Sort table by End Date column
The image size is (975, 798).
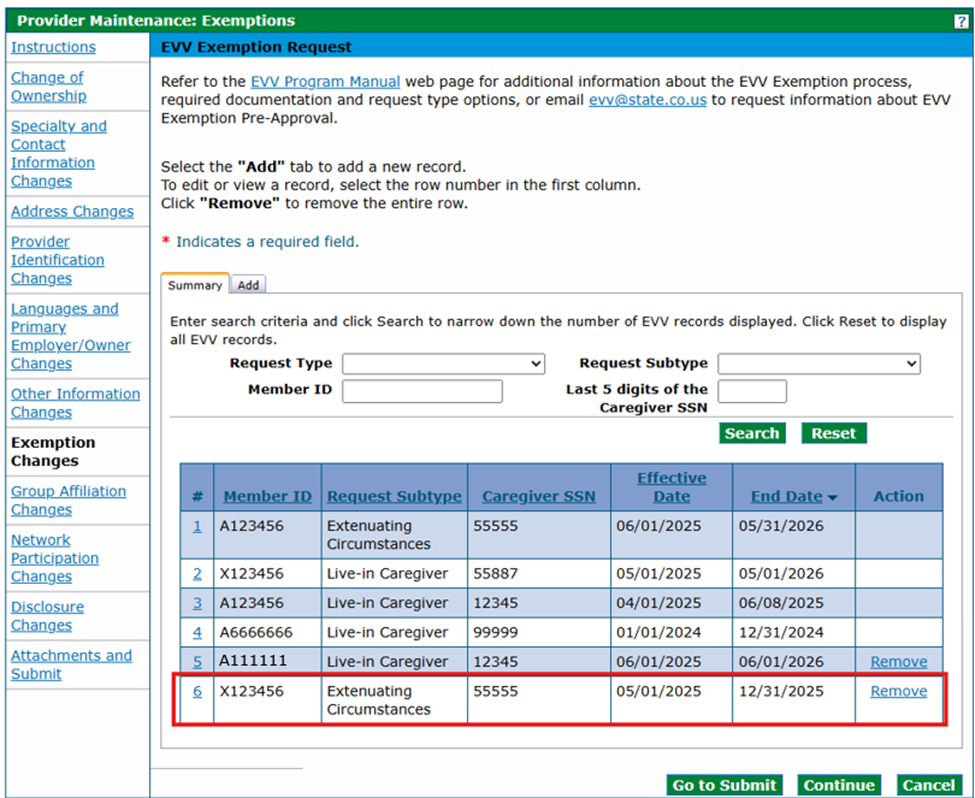[787, 496]
